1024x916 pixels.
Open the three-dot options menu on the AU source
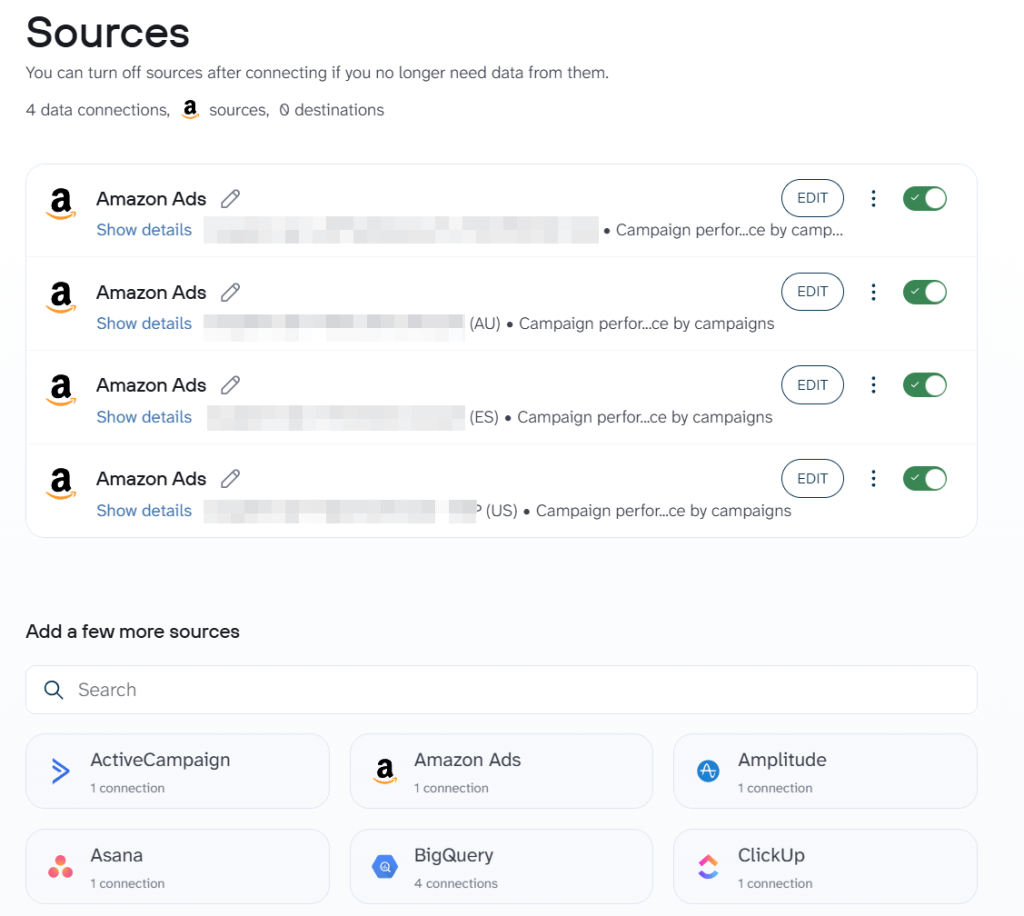pos(873,291)
